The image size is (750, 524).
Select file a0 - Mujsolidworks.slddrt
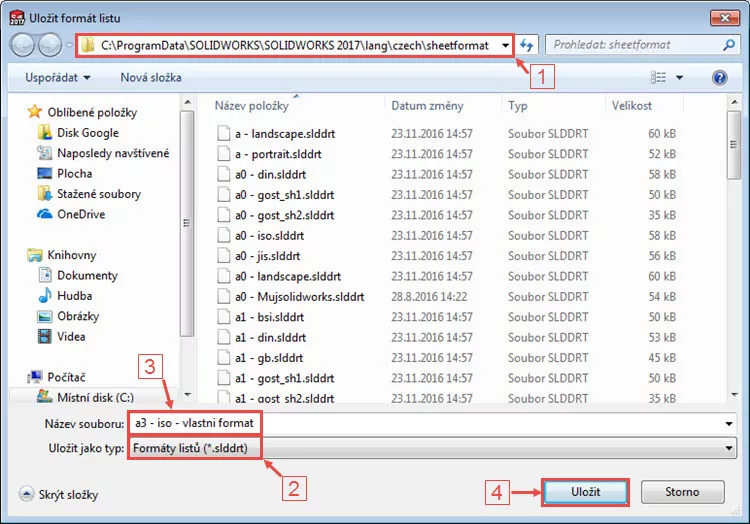coord(299,296)
